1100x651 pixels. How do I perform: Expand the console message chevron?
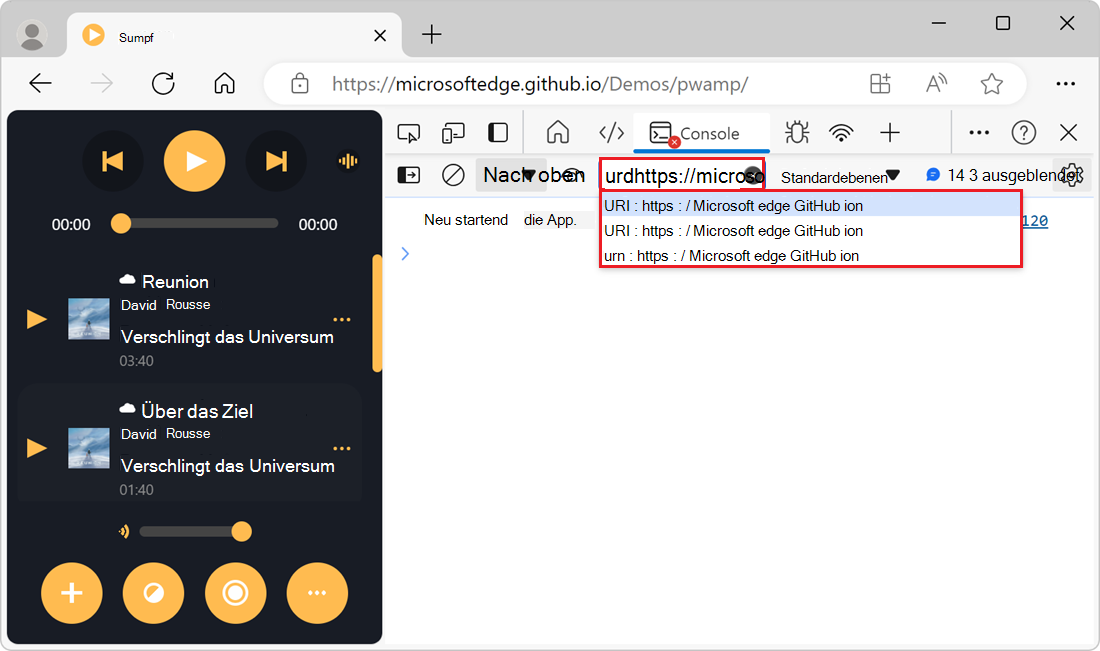click(405, 253)
